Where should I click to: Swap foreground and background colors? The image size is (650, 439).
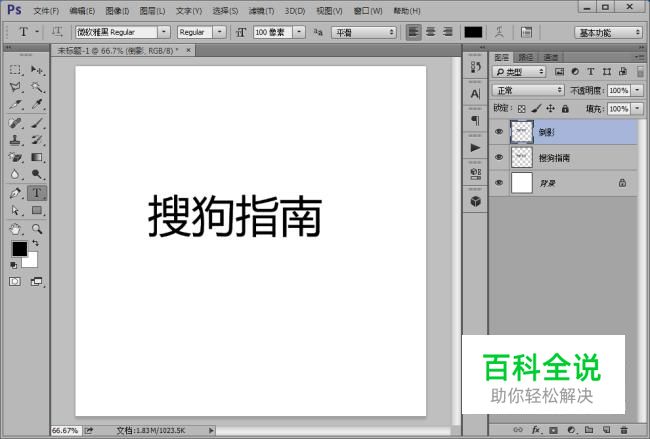point(35,243)
